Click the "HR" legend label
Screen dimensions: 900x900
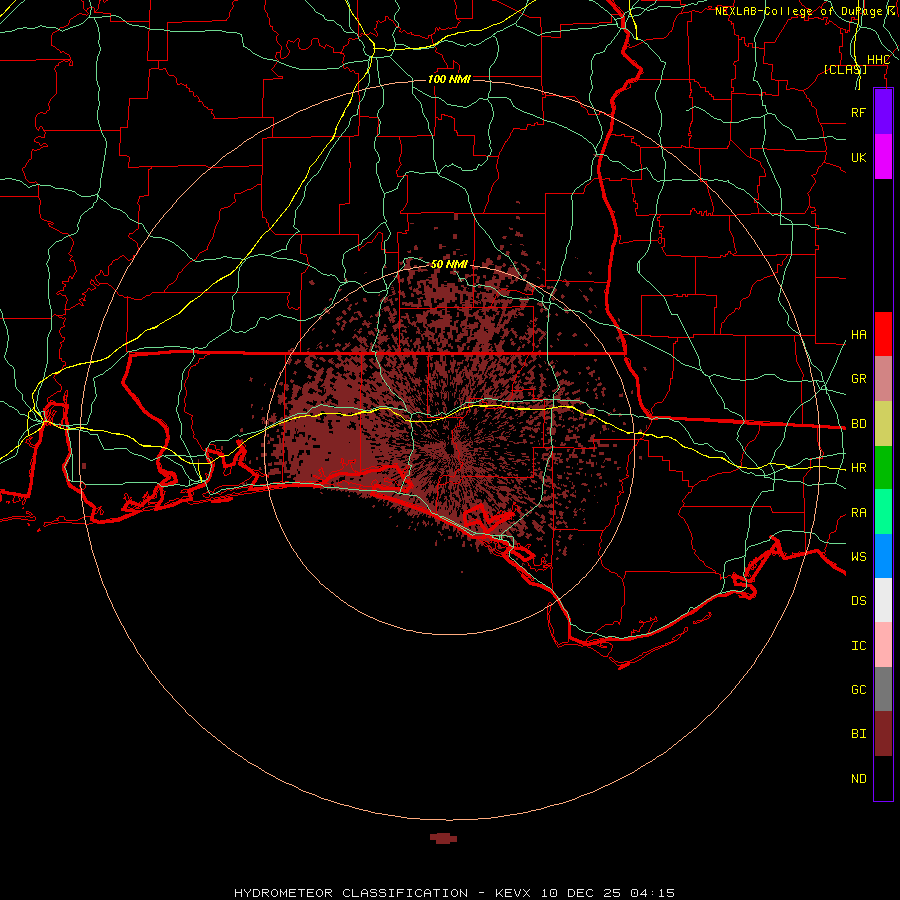(x=859, y=468)
